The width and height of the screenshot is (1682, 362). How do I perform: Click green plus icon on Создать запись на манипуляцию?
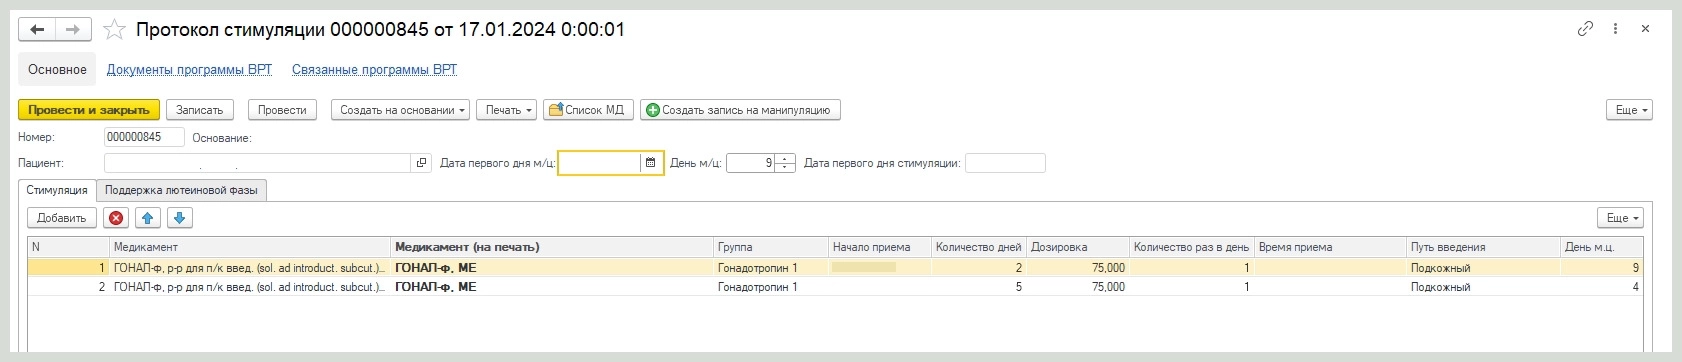click(653, 110)
